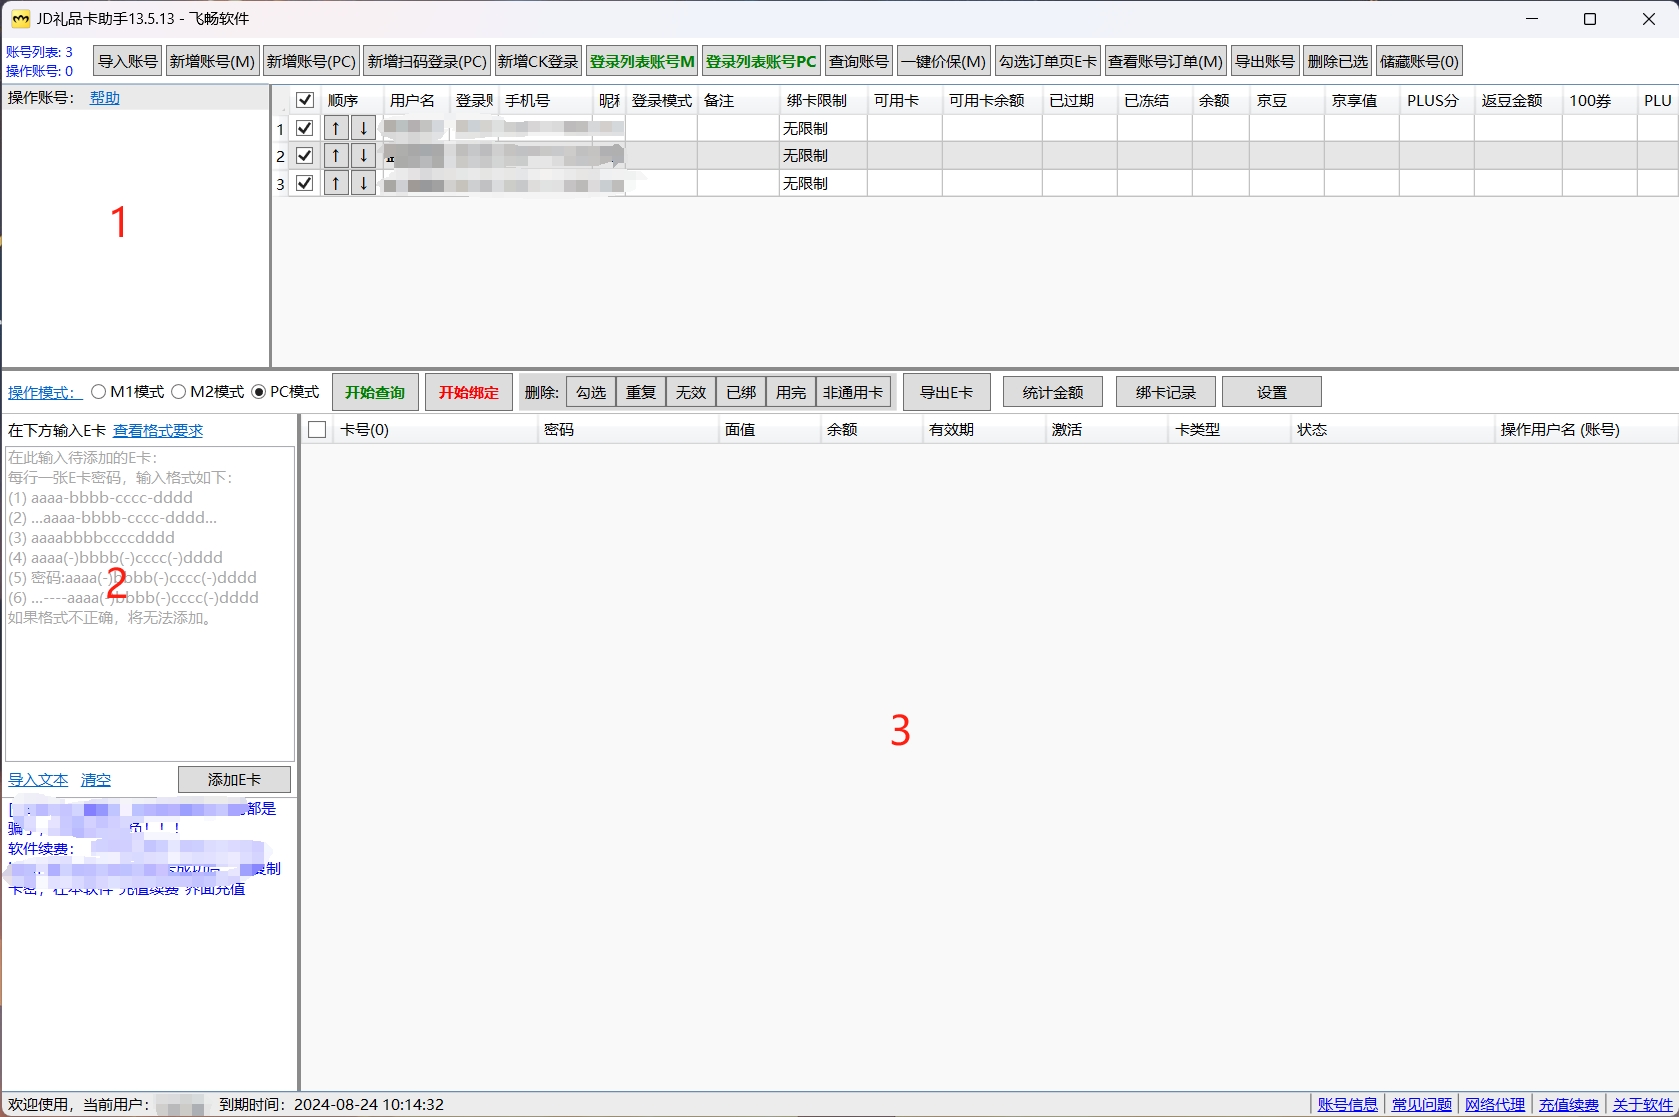Click 登录列表账号PC in the toolbar
This screenshot has height=1117, width=1679.
[761, 61]
